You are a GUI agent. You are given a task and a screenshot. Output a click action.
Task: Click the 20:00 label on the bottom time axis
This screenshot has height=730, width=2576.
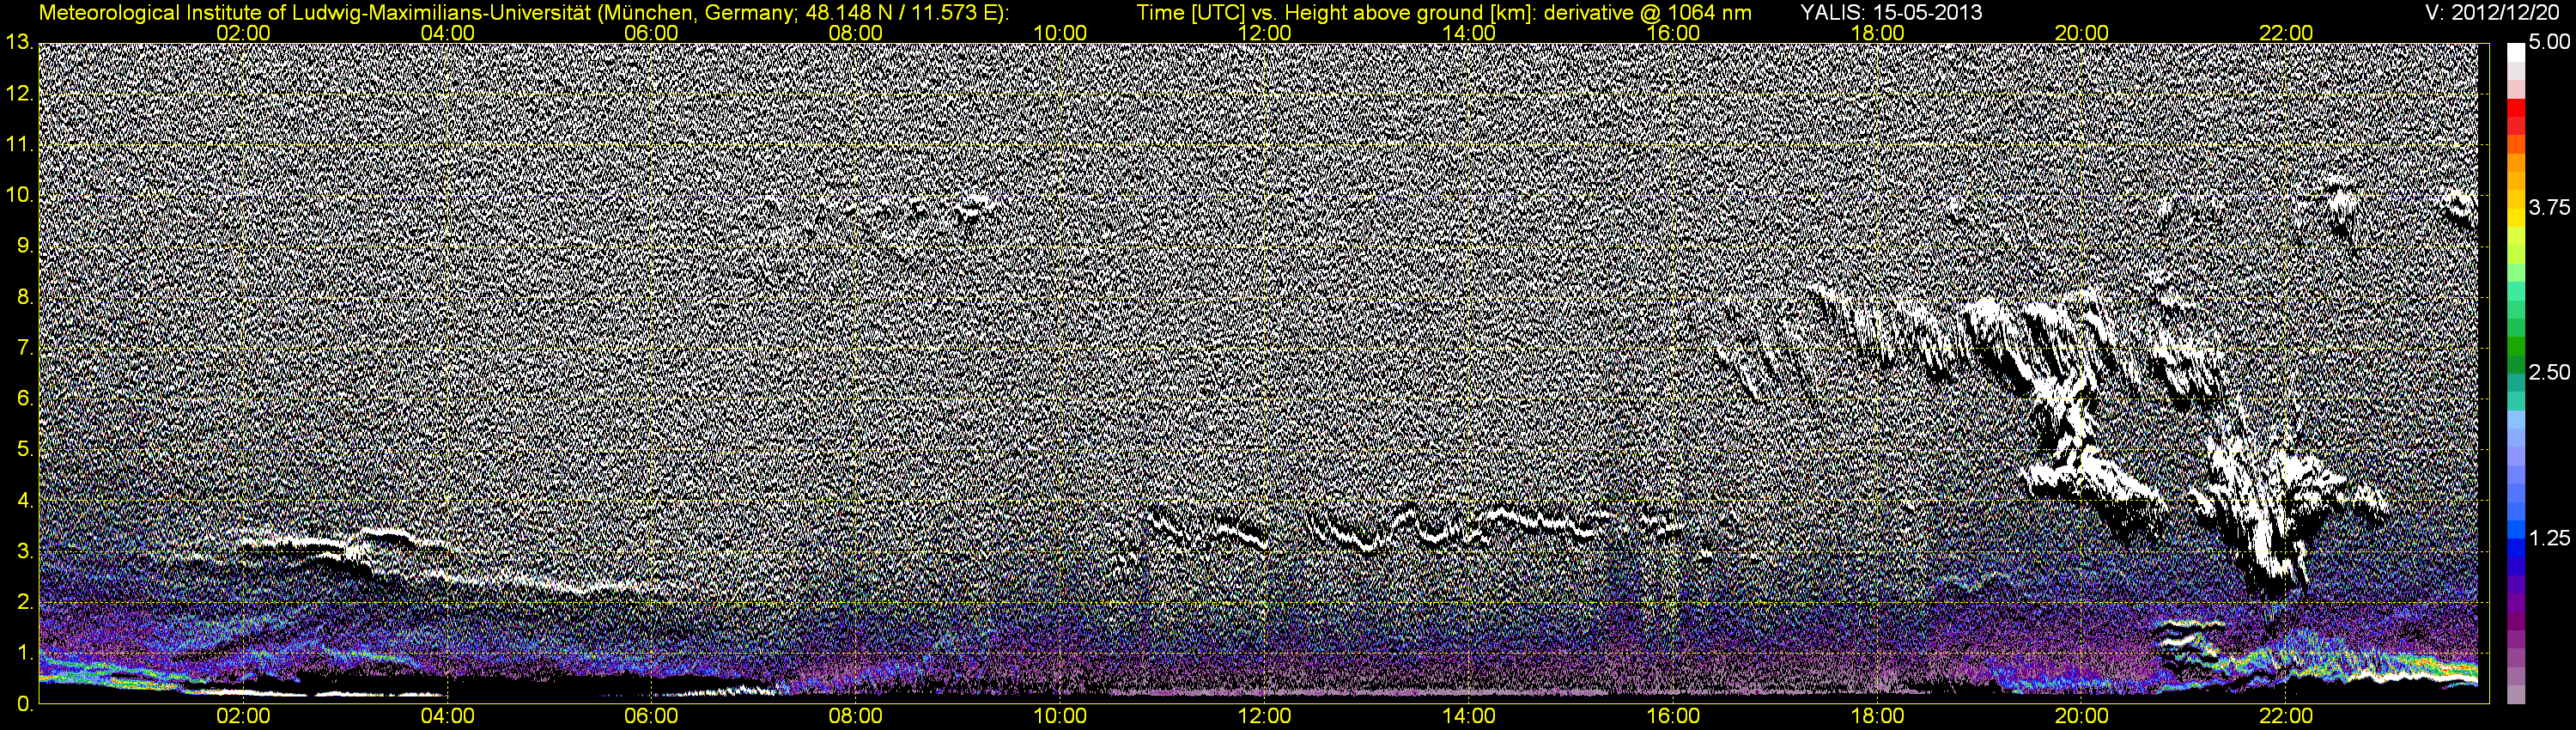coord(2082,717)
